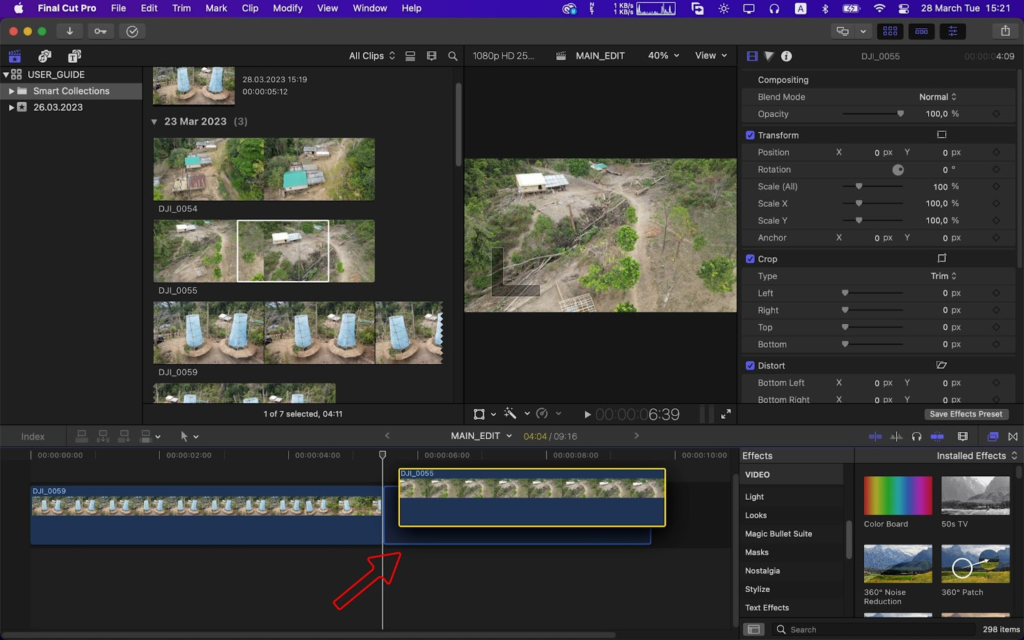Viewport: 1024px width, 640px height.
Task: Disable the Transform checkbox
Action: pos(750,135)
